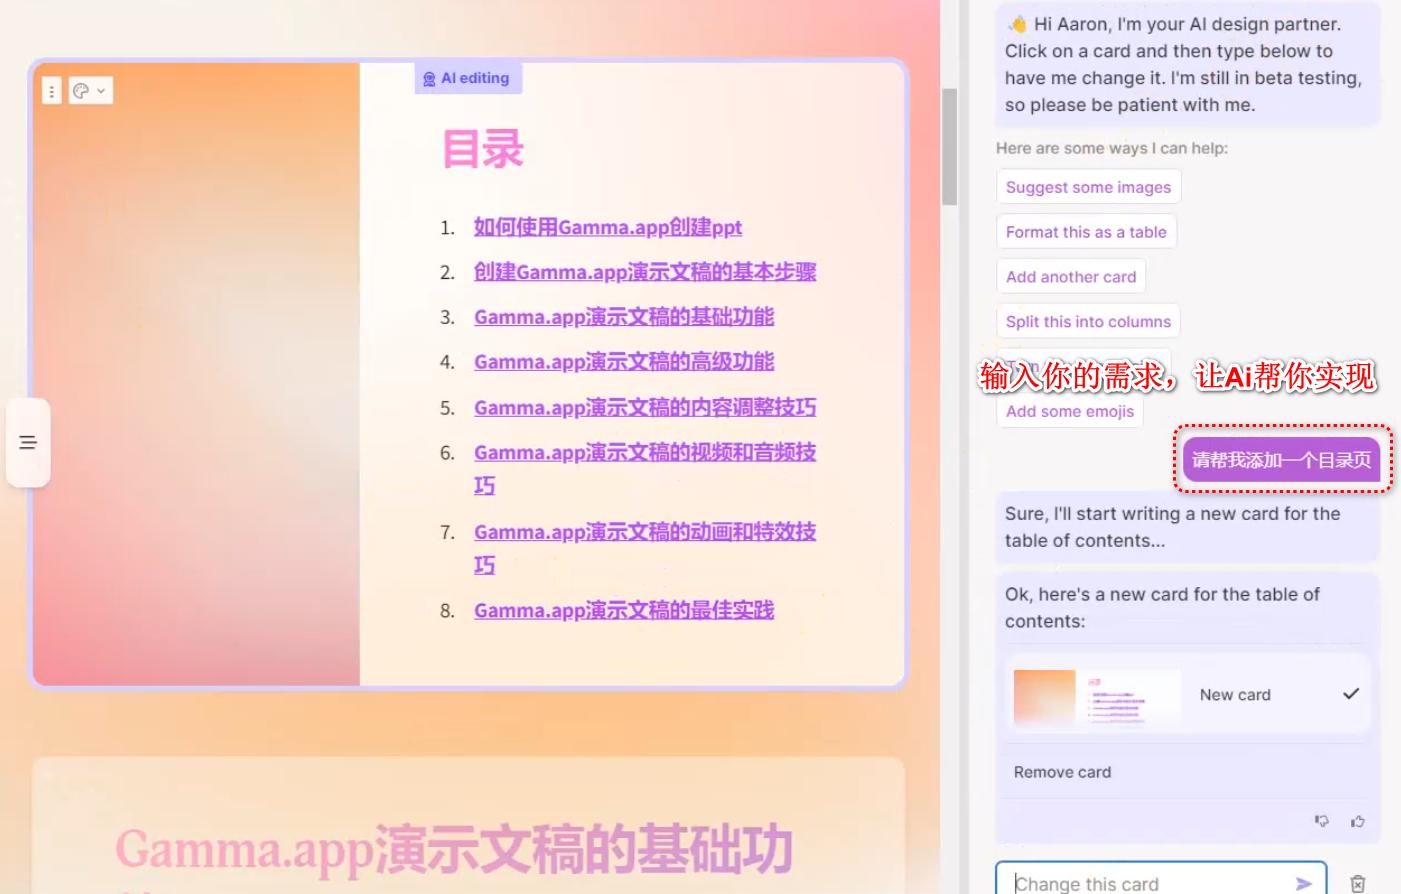Open the 如何使用Gamma.app创建ppt link
This screenshot has width=1401, height=894.
pyautogui.click(x=608, y=227)
